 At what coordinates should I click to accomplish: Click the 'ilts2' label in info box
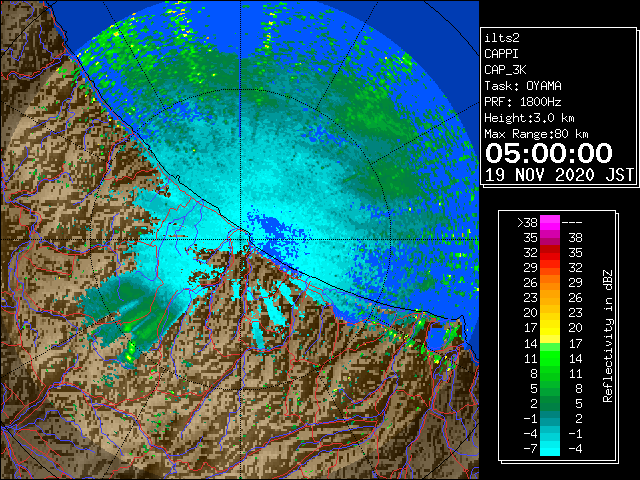[502, 38]
